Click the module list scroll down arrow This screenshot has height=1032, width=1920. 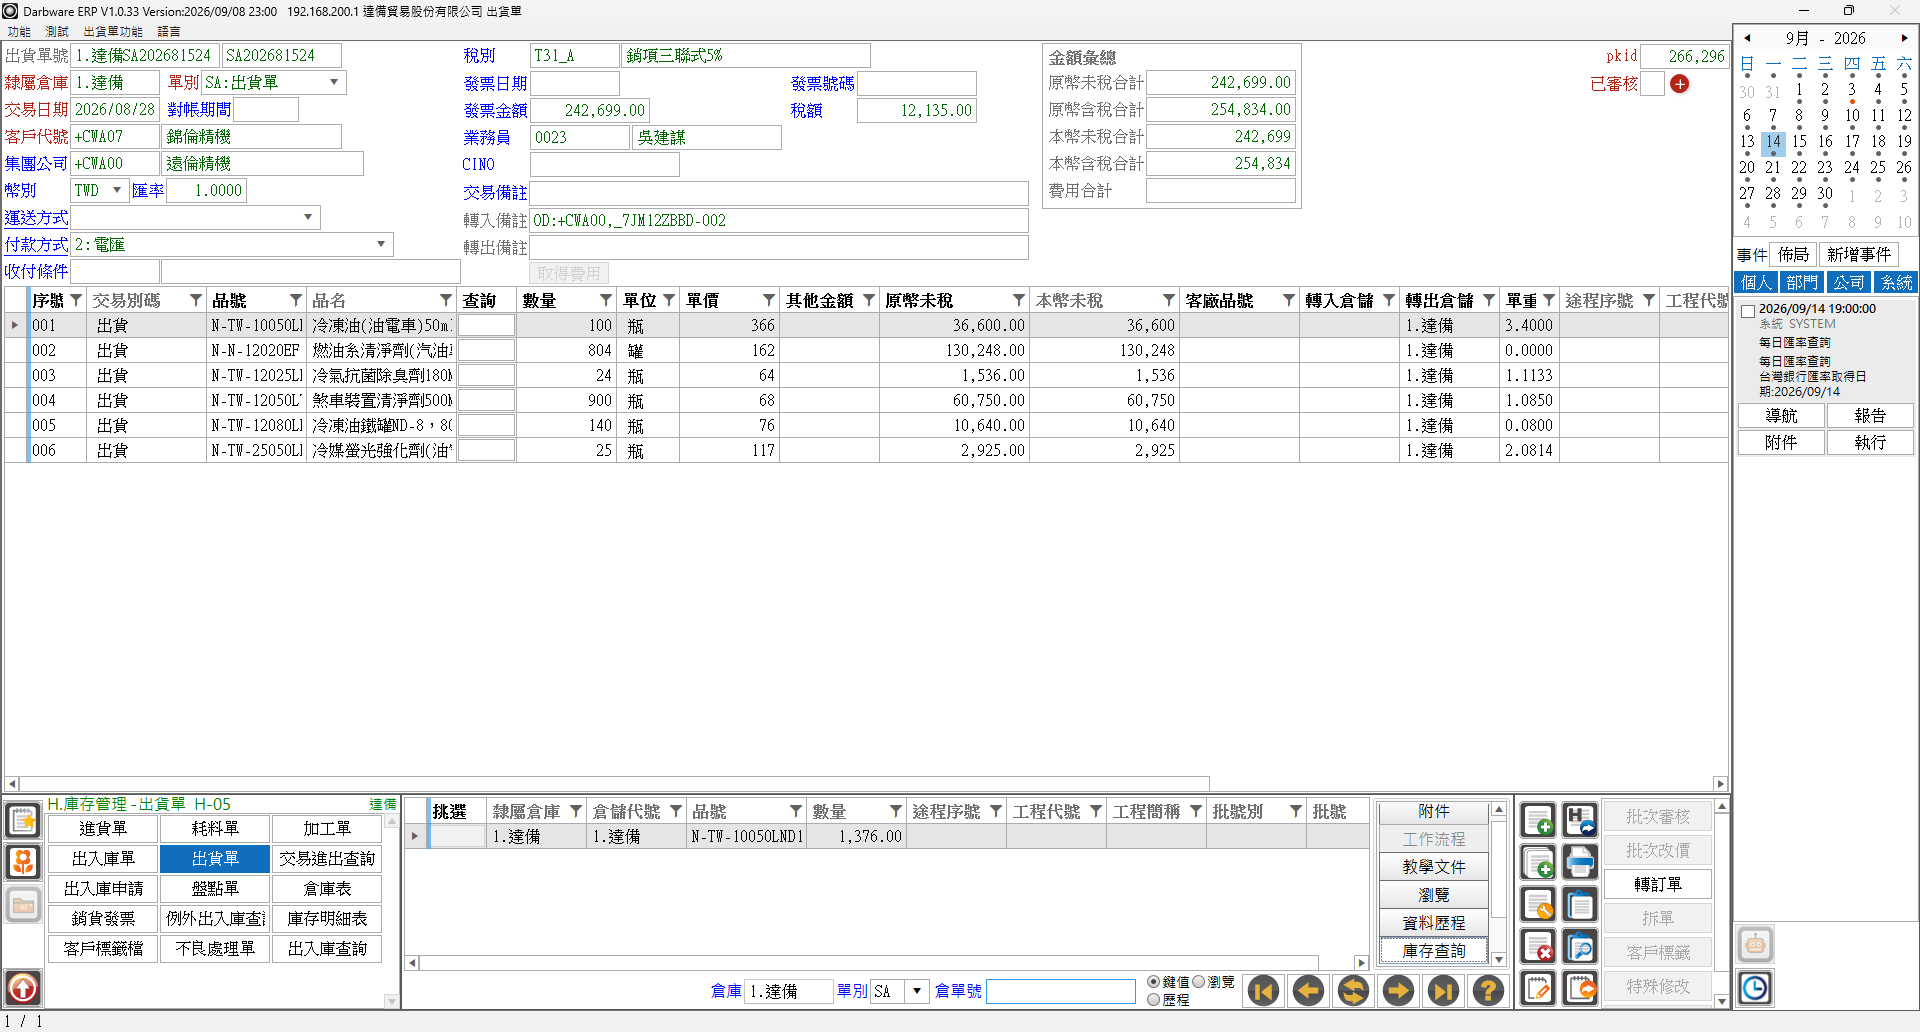(x=391, y=1001)
